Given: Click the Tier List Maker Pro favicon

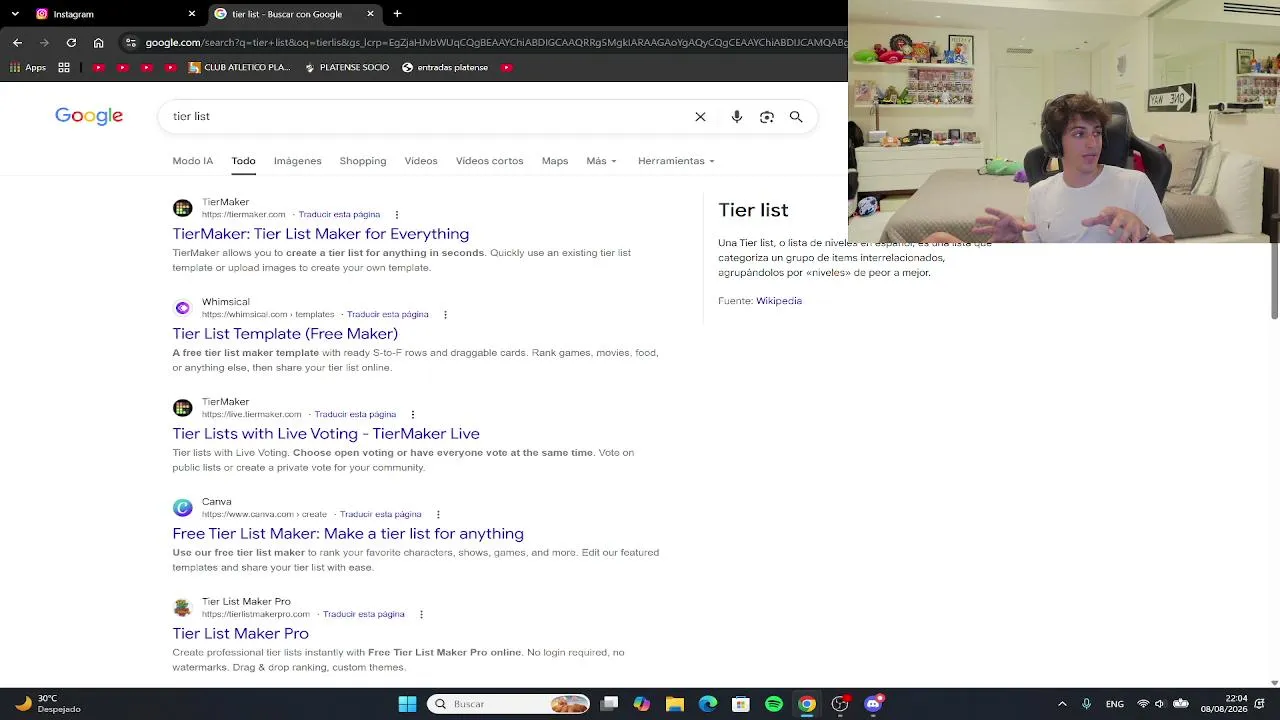Looking at the screenshot, I should coord(182,608).
